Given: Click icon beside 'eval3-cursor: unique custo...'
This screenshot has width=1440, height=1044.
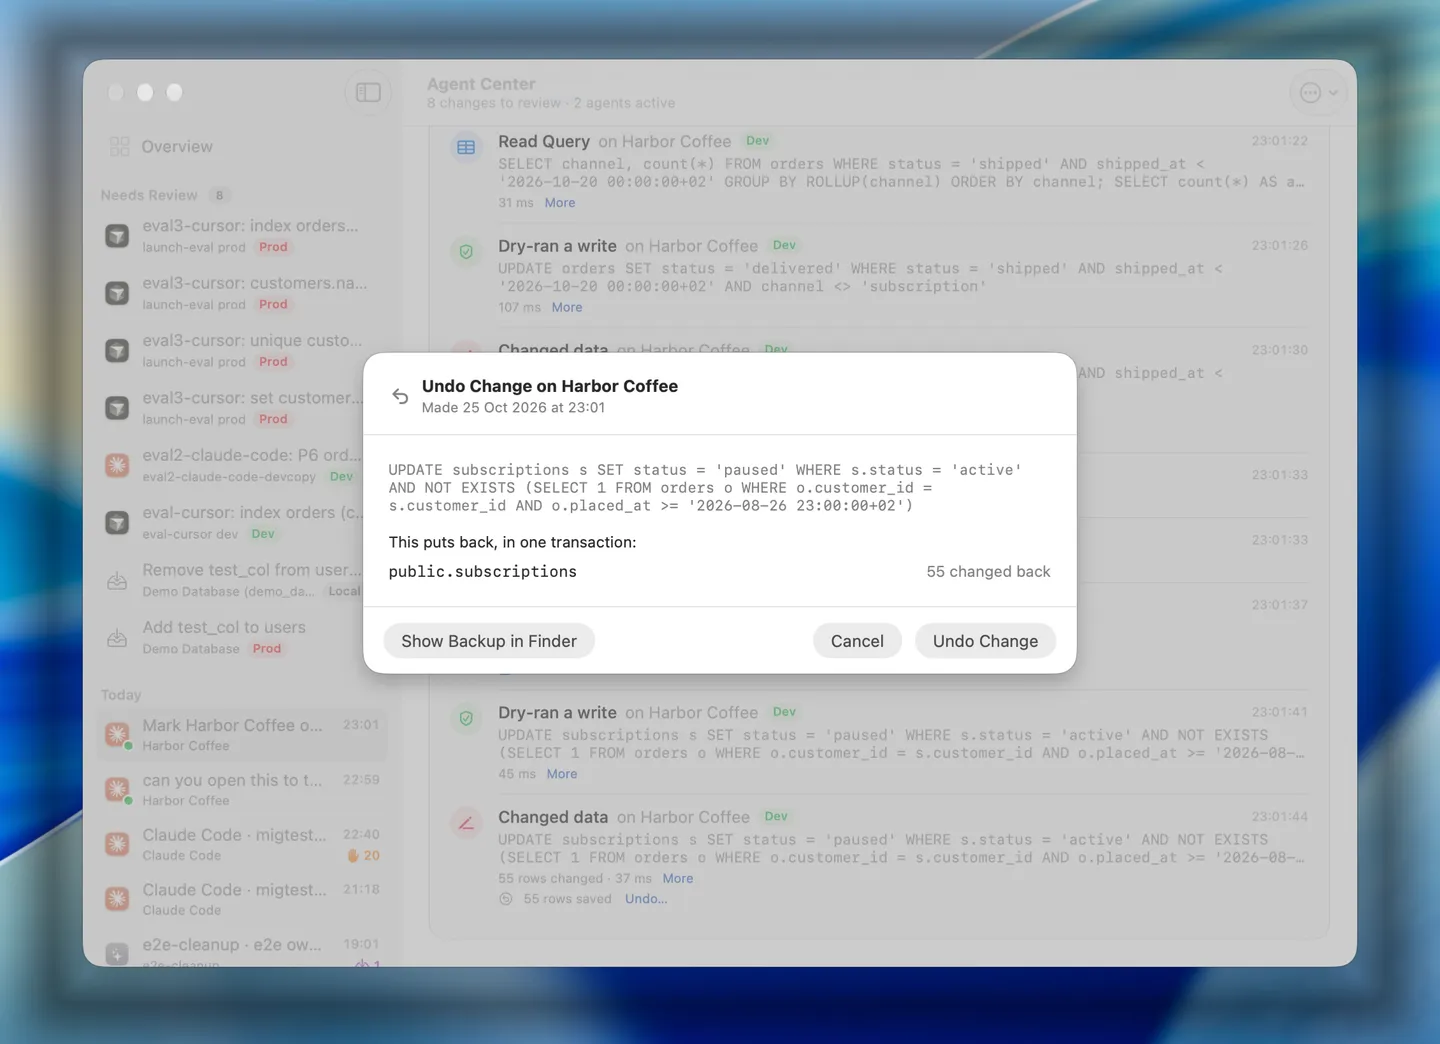Looking at the screenshot, I should [117, 351].
